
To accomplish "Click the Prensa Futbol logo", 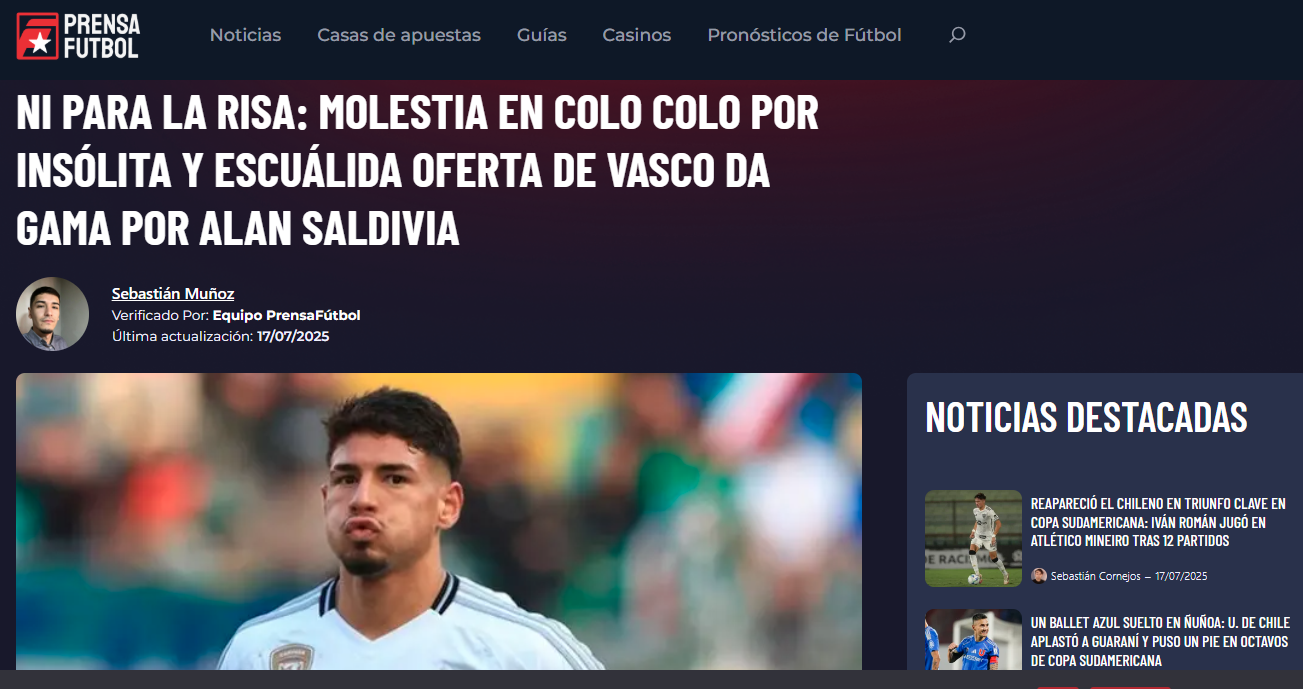I will point(78,35).
